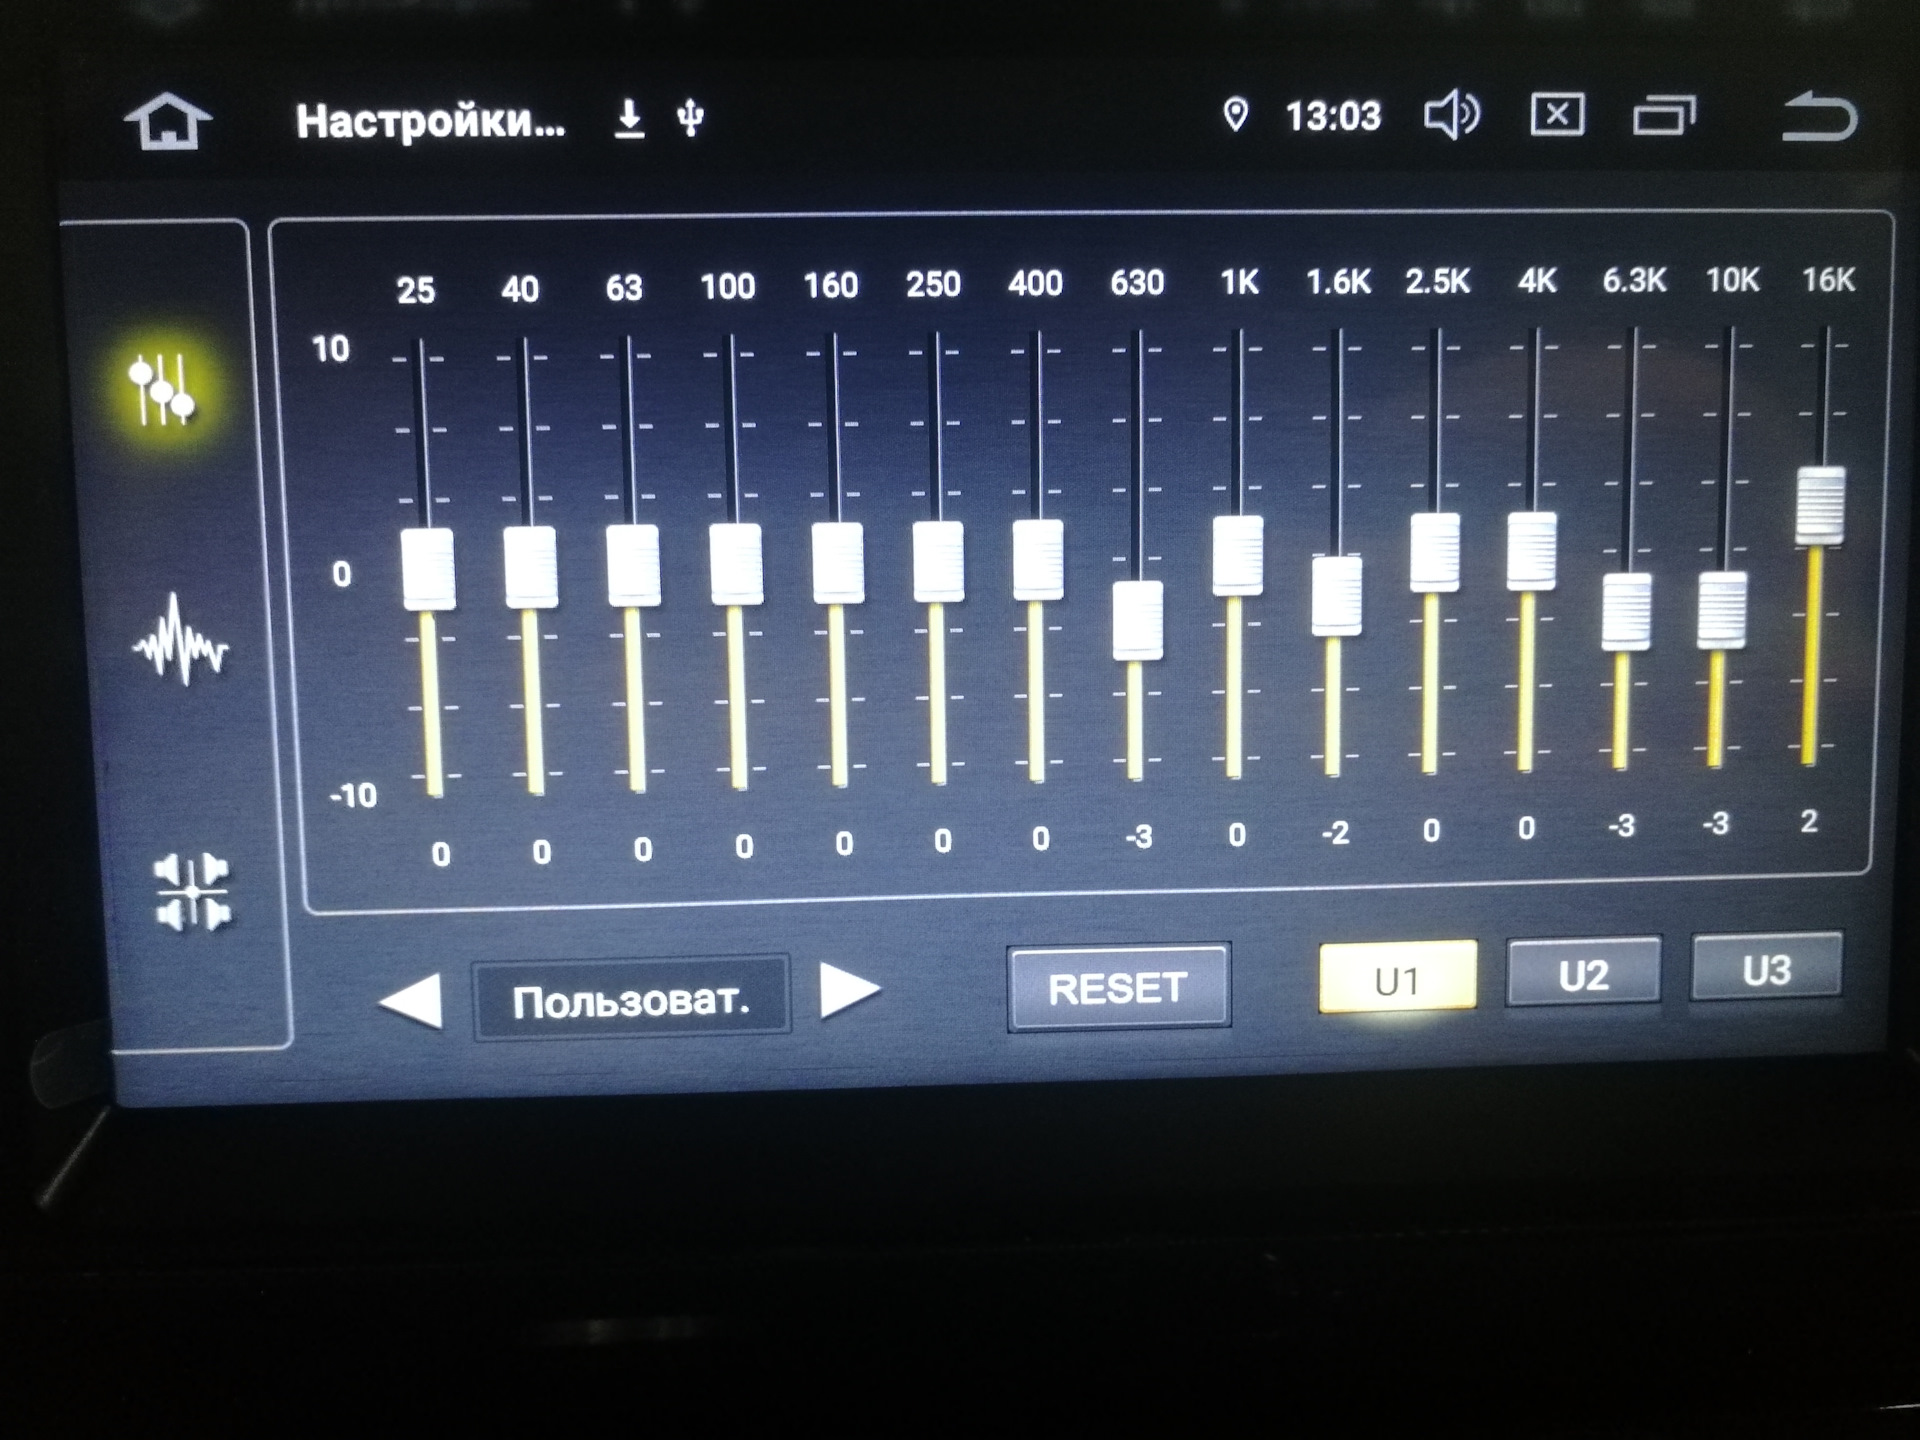Tap the location pin status icon
Viewport: 1920px width, 1440px height.
[x=1236, y=115]
